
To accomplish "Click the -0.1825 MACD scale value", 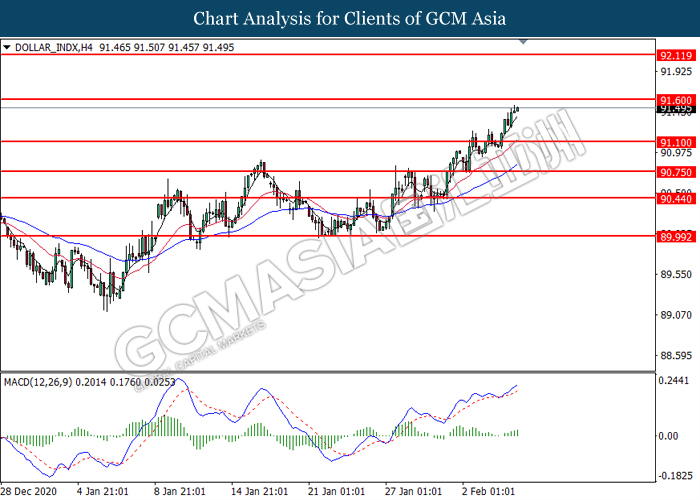I will 675,476.
